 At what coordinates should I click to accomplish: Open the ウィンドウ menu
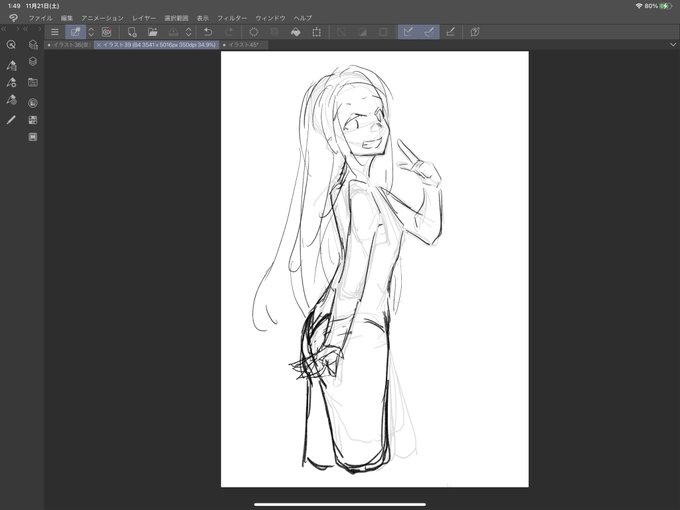tap(270, 18)
